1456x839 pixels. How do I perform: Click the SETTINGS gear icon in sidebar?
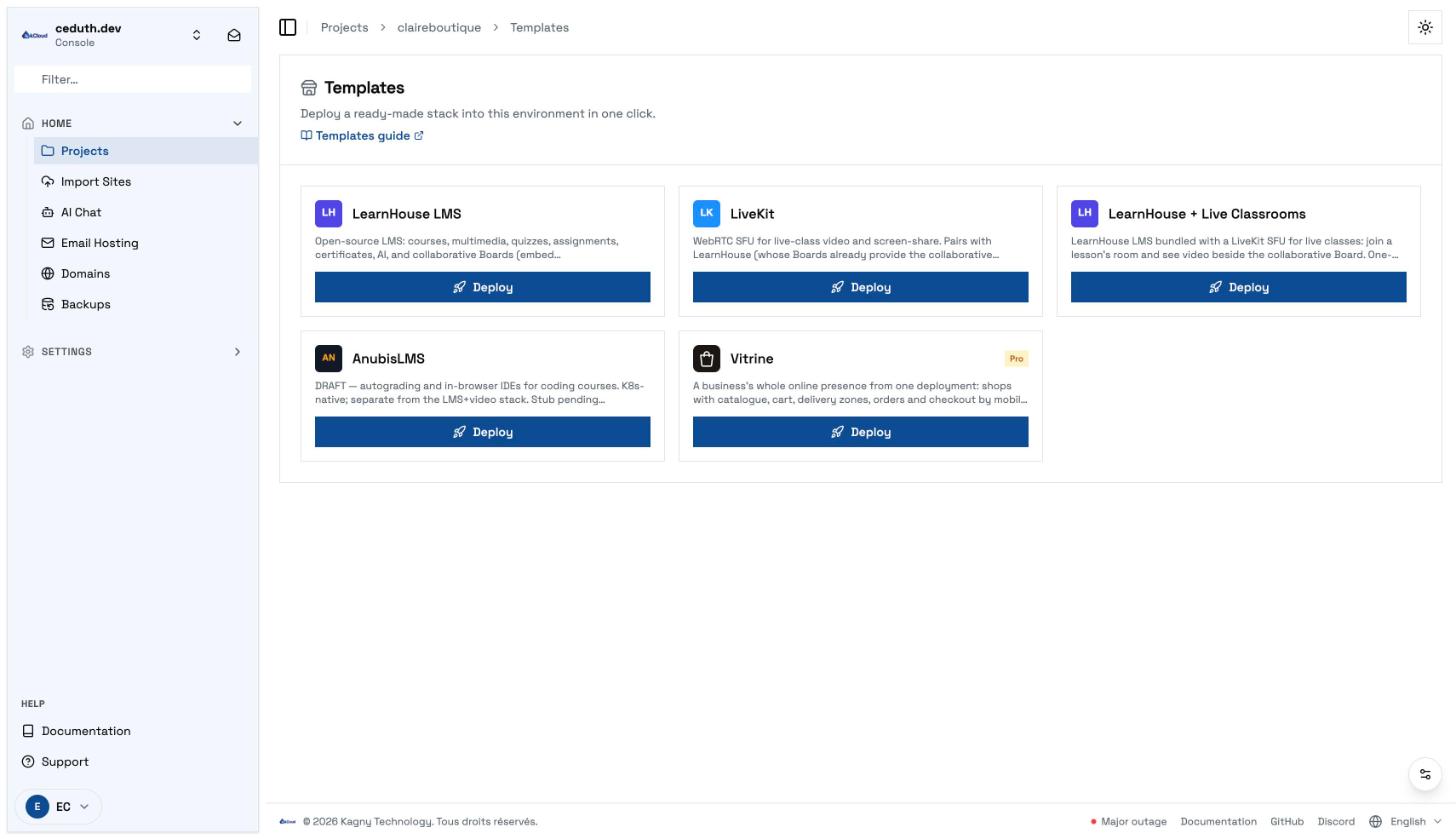(x=28, y=352)
